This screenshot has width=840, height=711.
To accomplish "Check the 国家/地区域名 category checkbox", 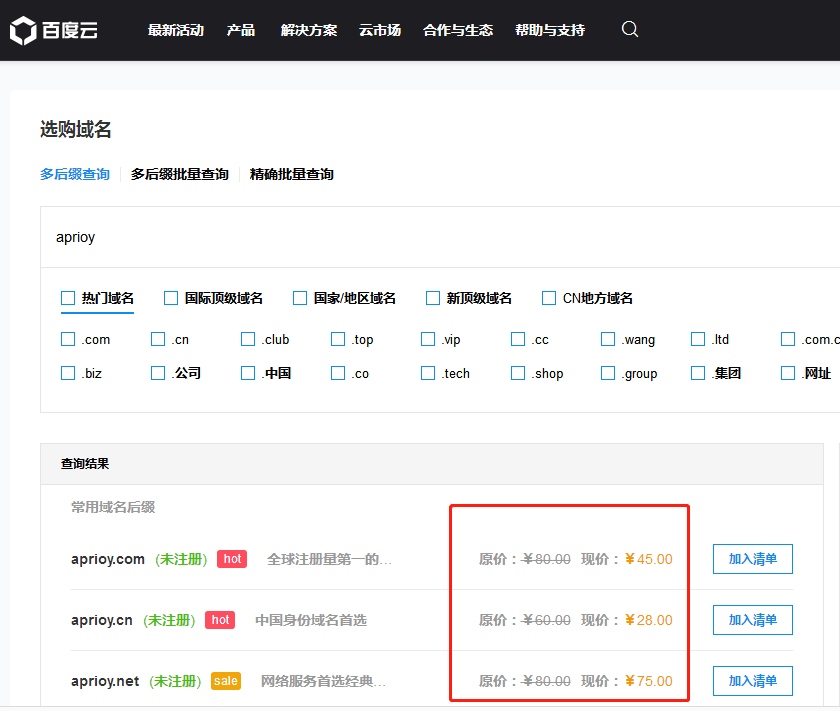I will tap(300, 298).
